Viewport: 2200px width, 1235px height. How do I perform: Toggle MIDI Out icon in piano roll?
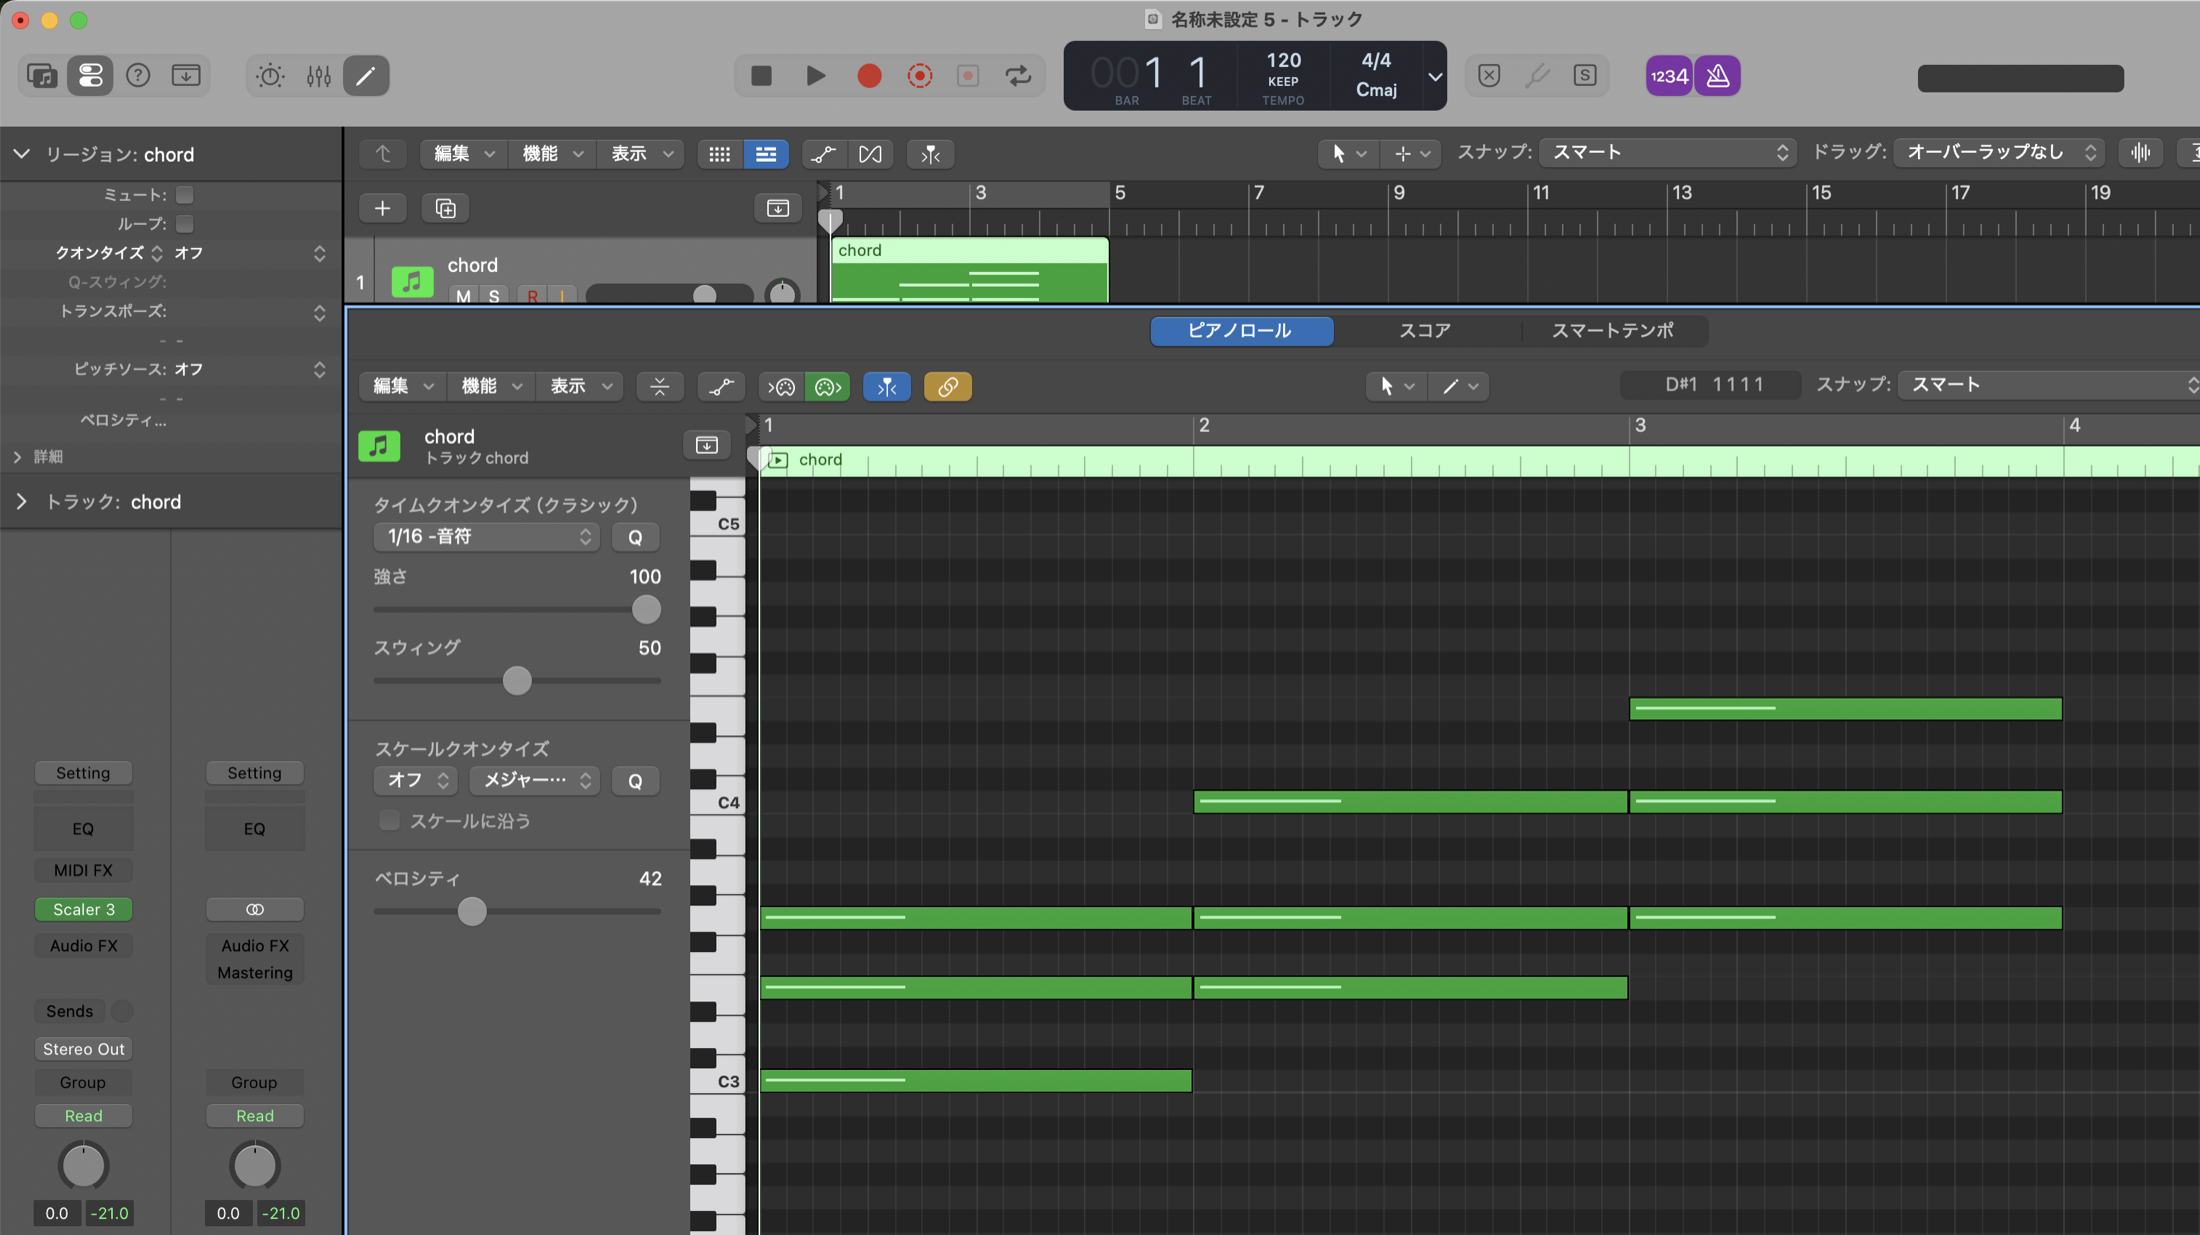pyautogui.click(x=827, y=387)
